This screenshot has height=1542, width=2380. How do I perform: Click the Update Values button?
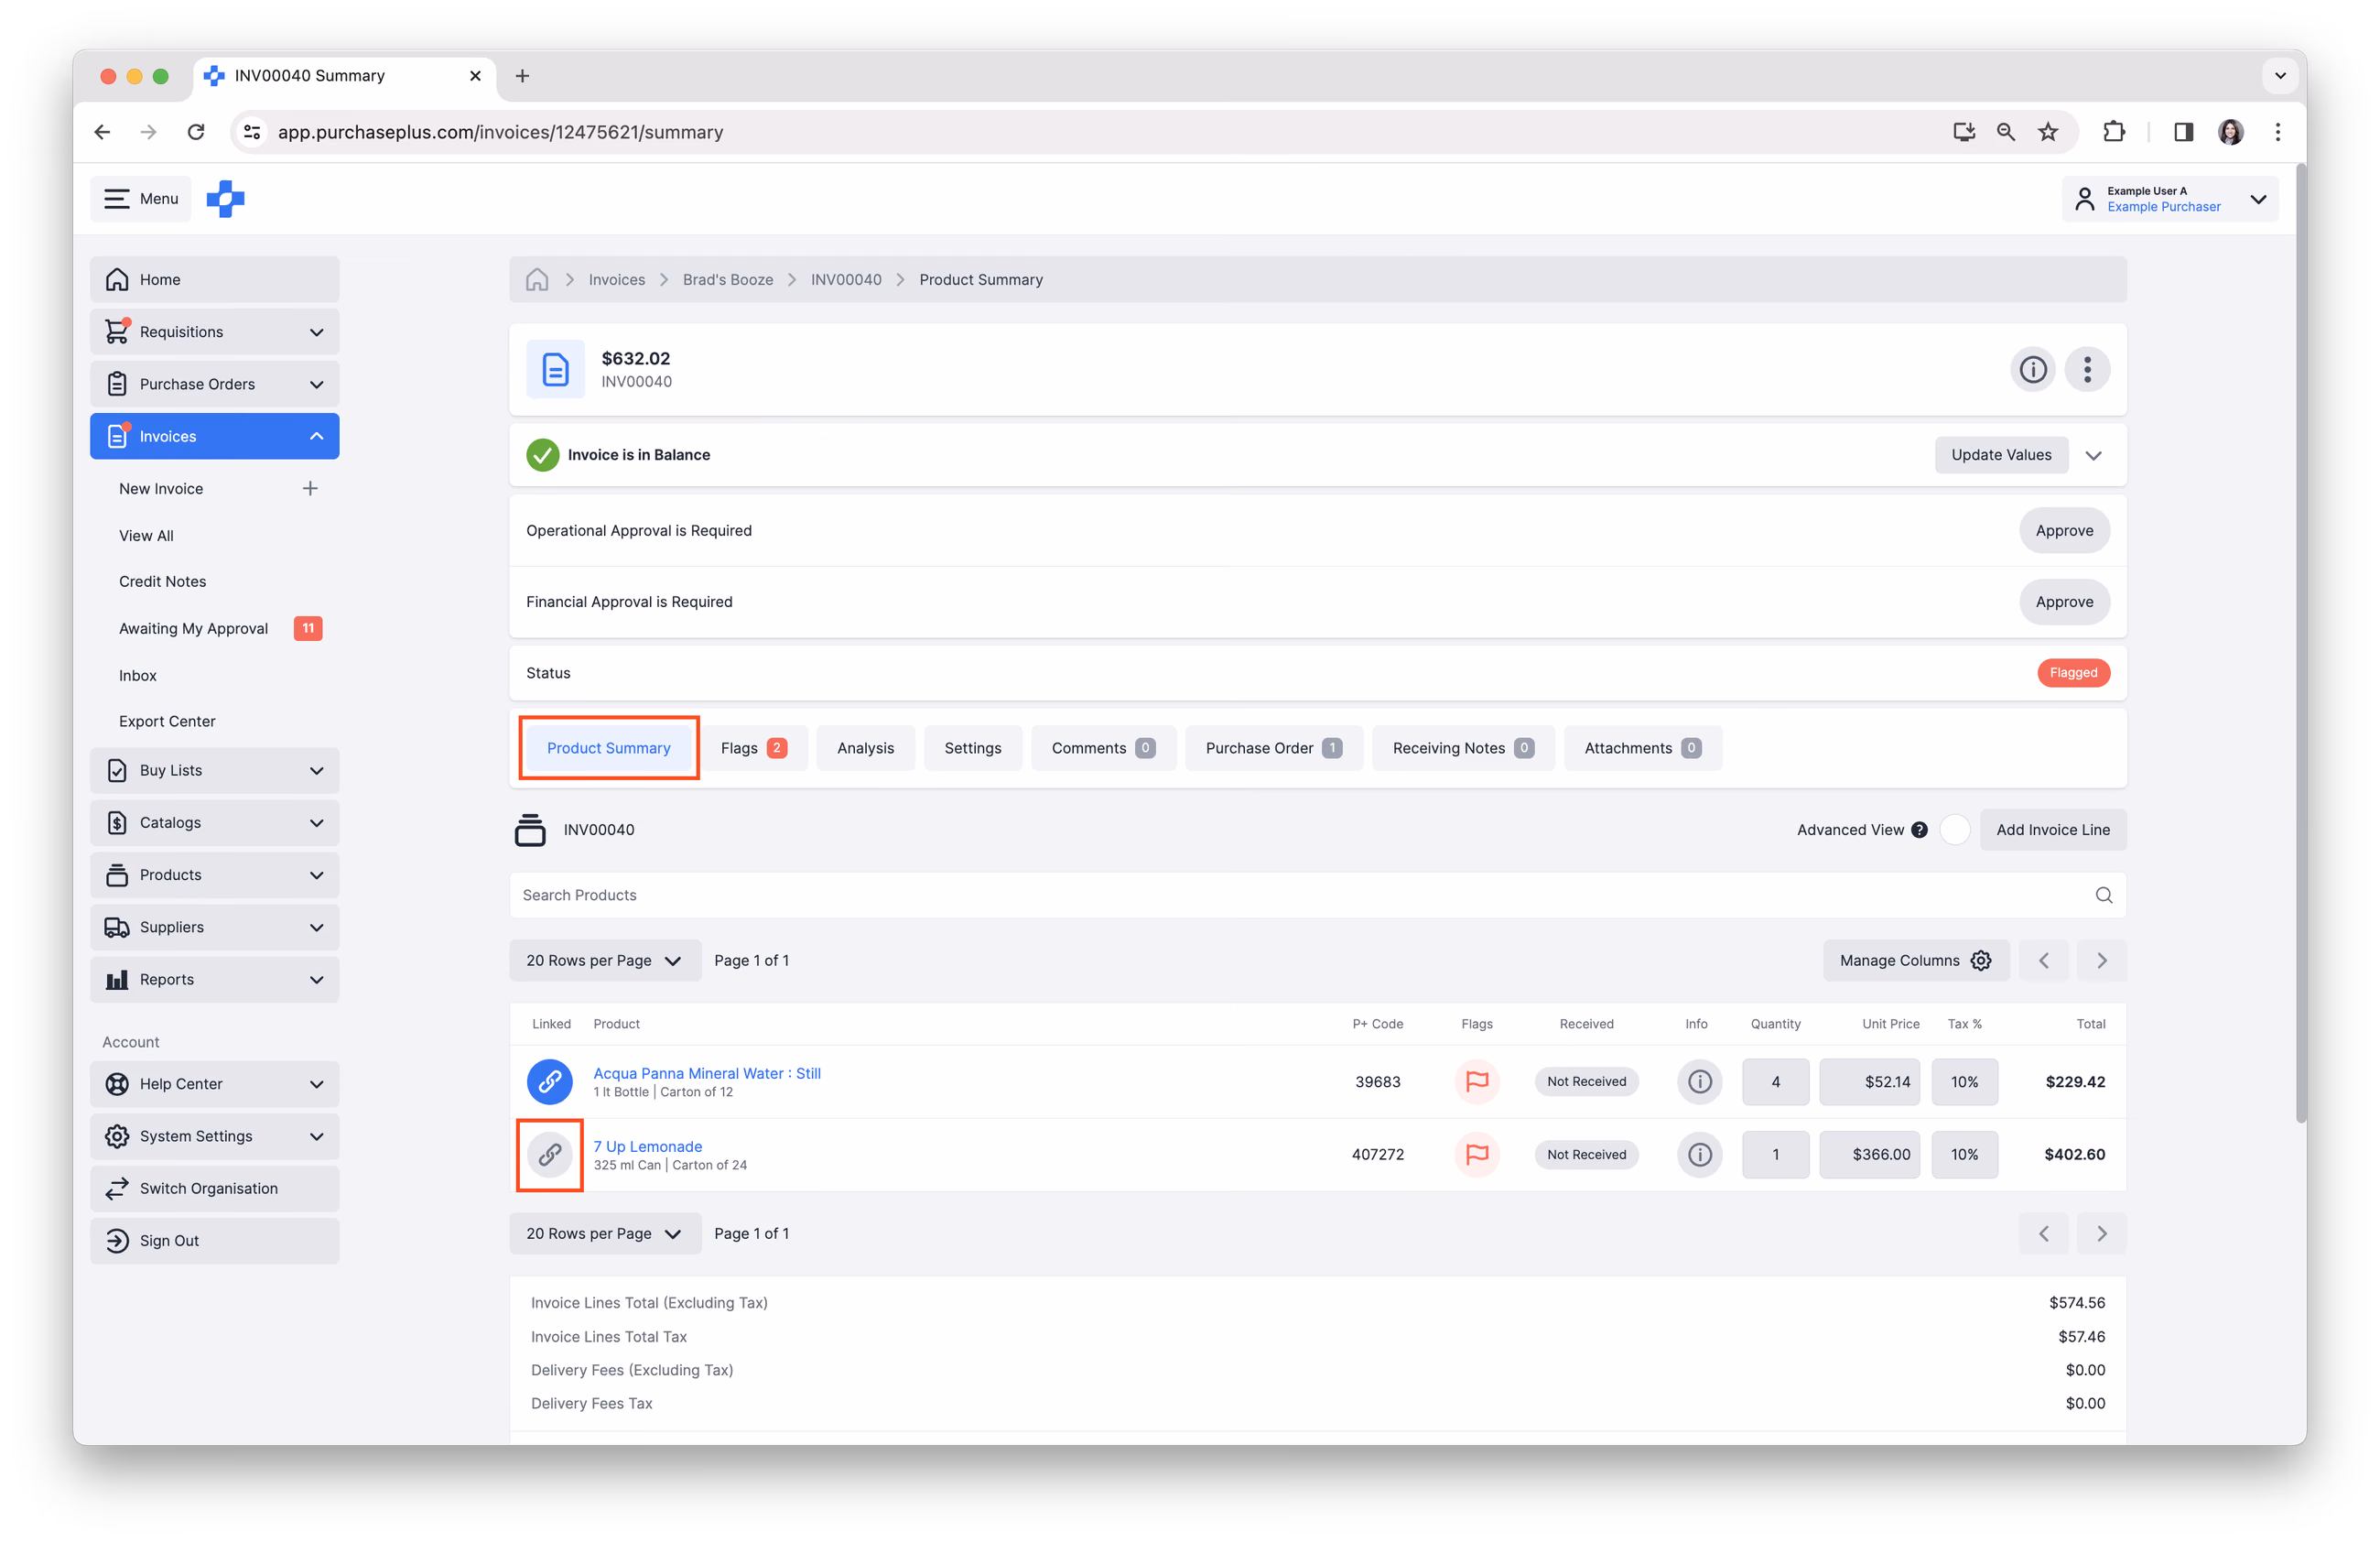click(x=2000, y=455)
